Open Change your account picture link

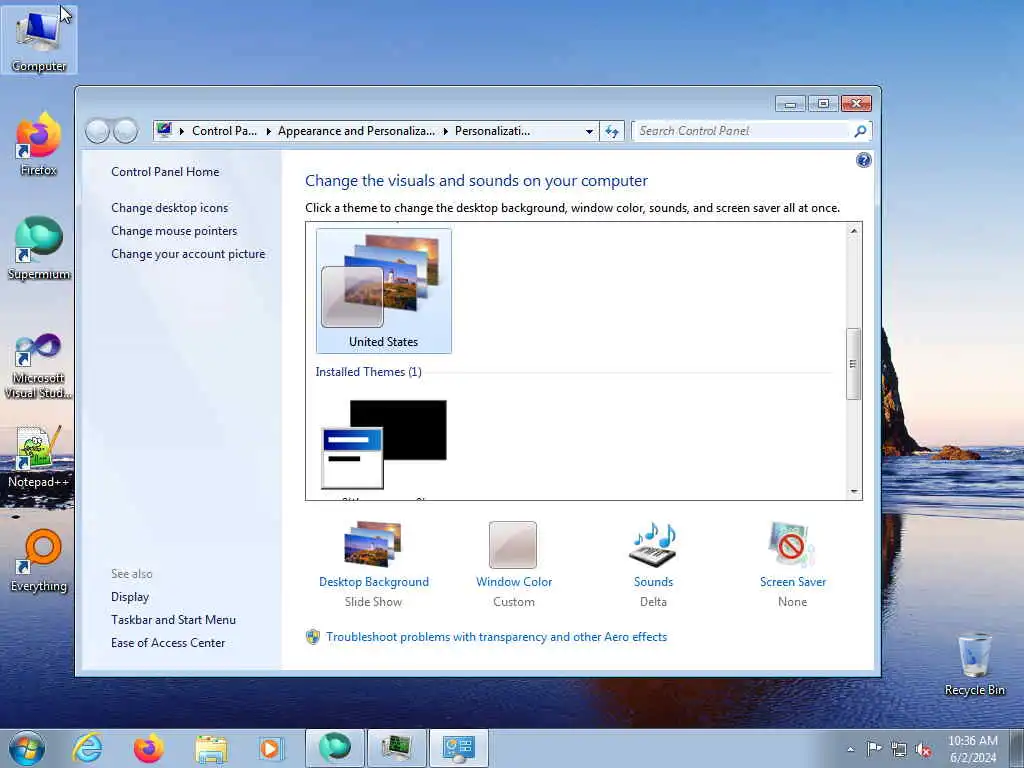(188, 253)
